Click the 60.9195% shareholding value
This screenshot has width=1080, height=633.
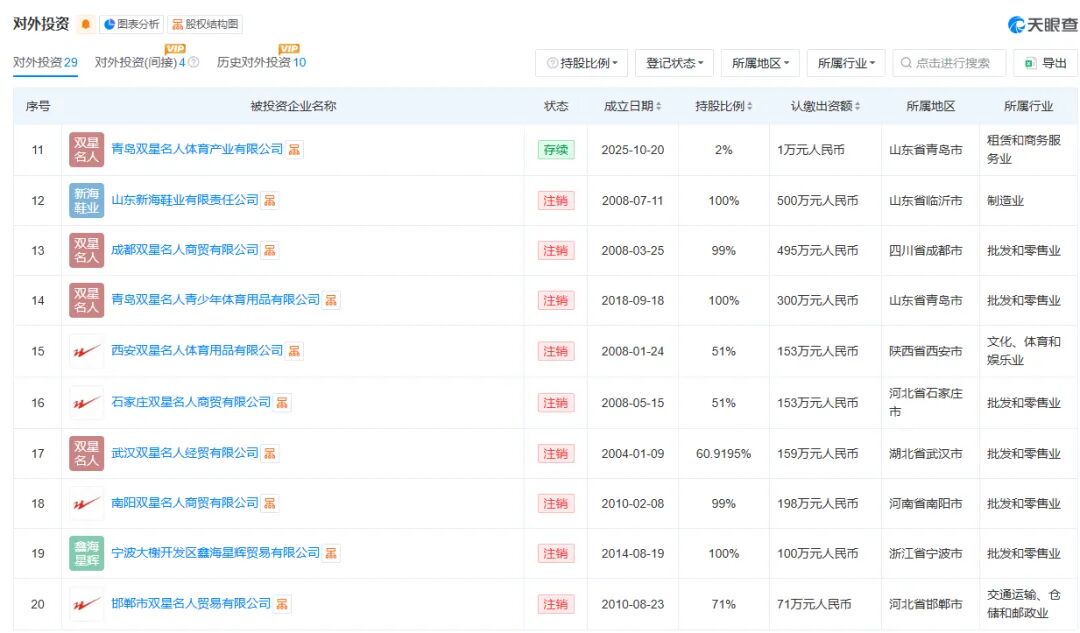(723, 454)
